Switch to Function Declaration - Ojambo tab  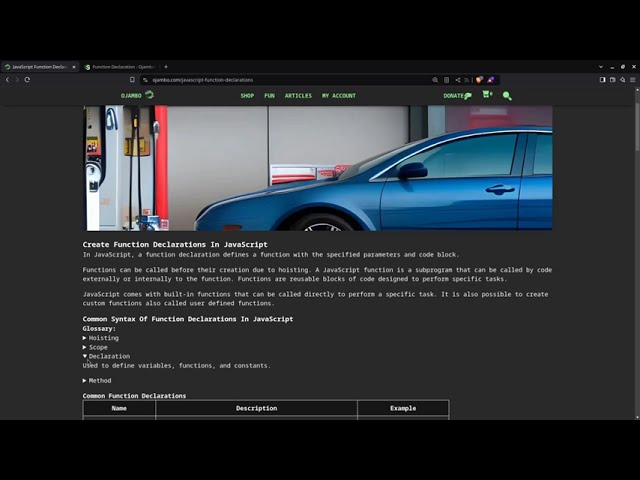(x=120, y=67)
